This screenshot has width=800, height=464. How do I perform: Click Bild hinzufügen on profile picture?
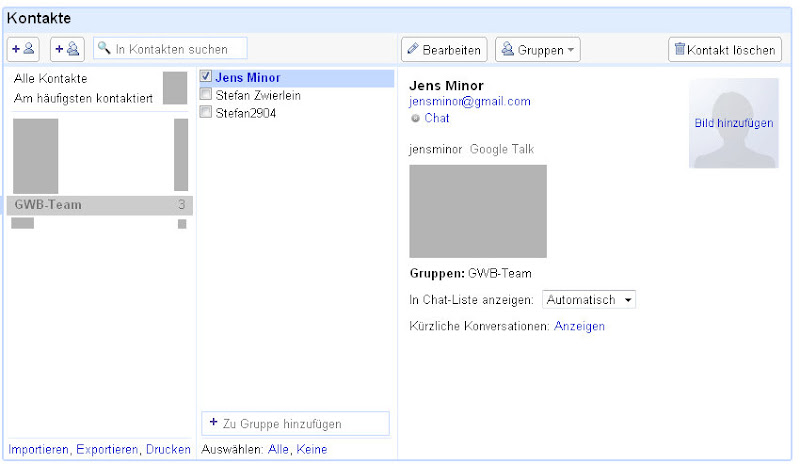point(733,123)
